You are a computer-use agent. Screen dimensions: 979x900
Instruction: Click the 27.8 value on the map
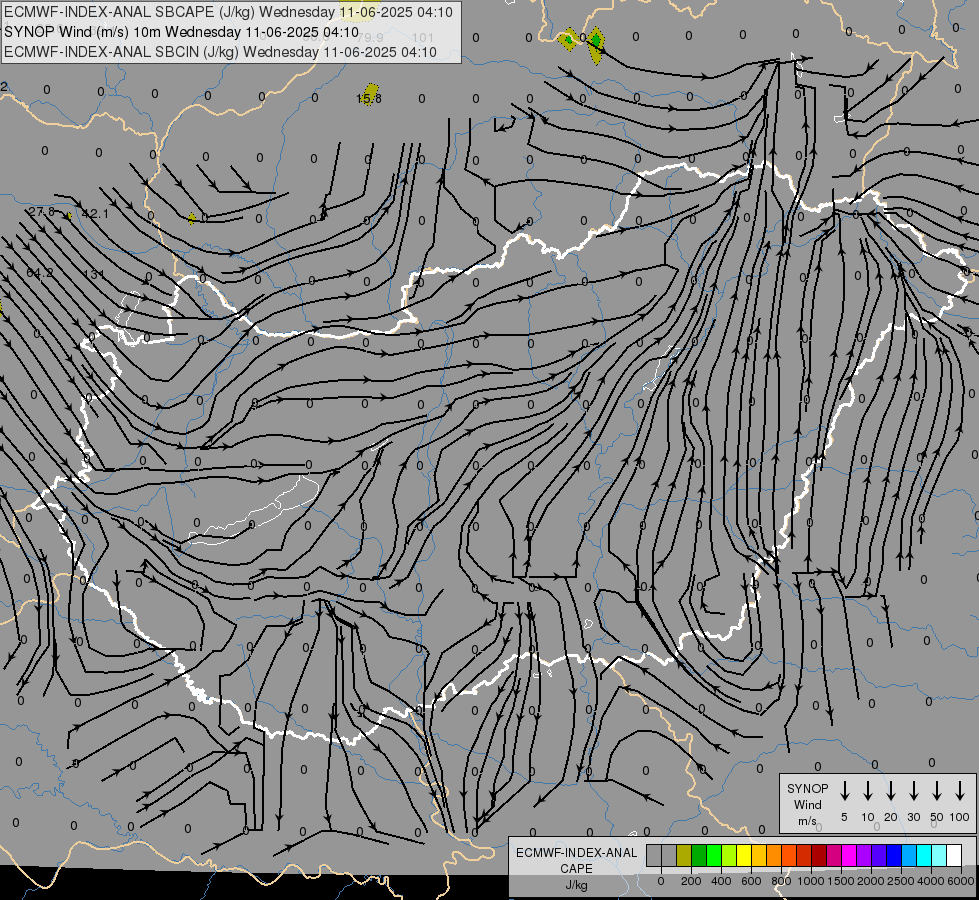tap(42, 212)
